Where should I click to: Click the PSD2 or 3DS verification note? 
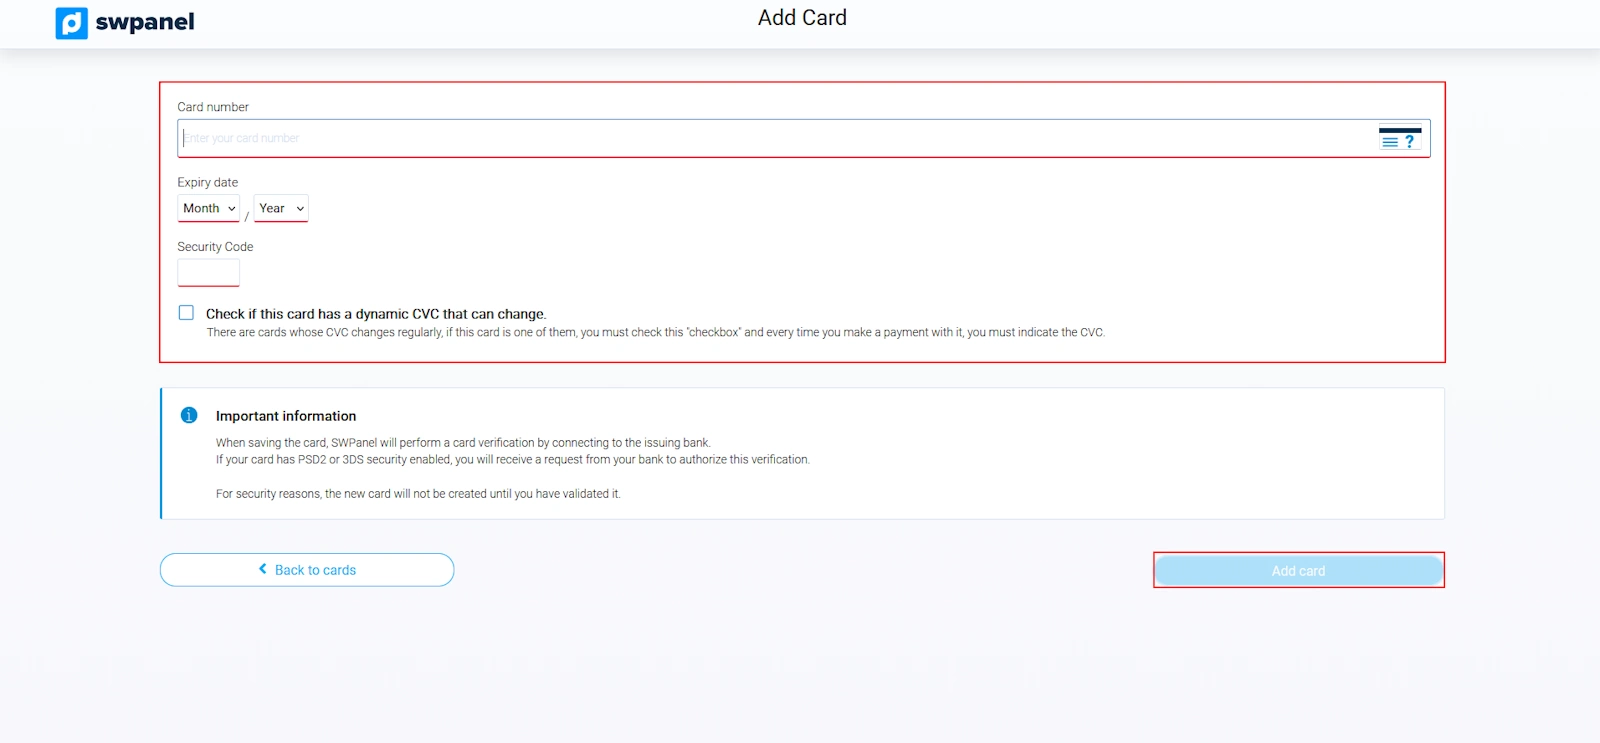[x=512, y=460]
